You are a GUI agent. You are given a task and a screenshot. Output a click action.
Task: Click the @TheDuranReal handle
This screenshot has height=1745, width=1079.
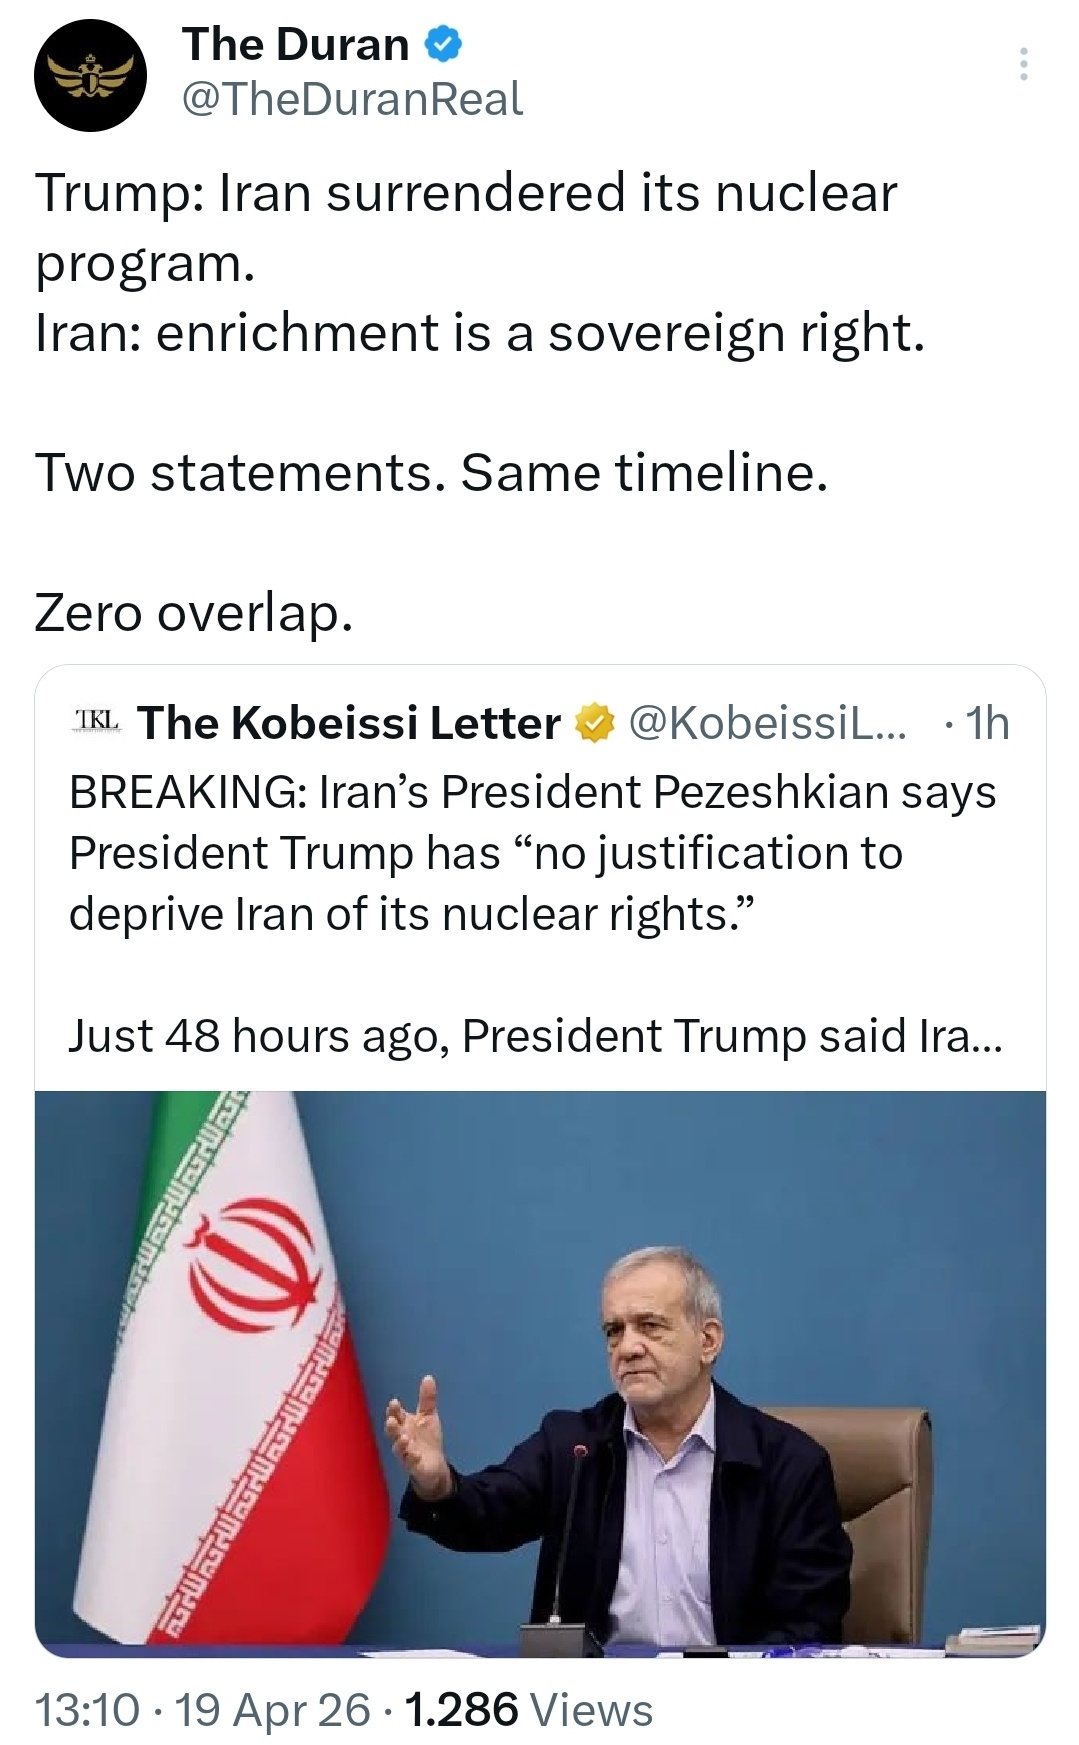[352, 99]
